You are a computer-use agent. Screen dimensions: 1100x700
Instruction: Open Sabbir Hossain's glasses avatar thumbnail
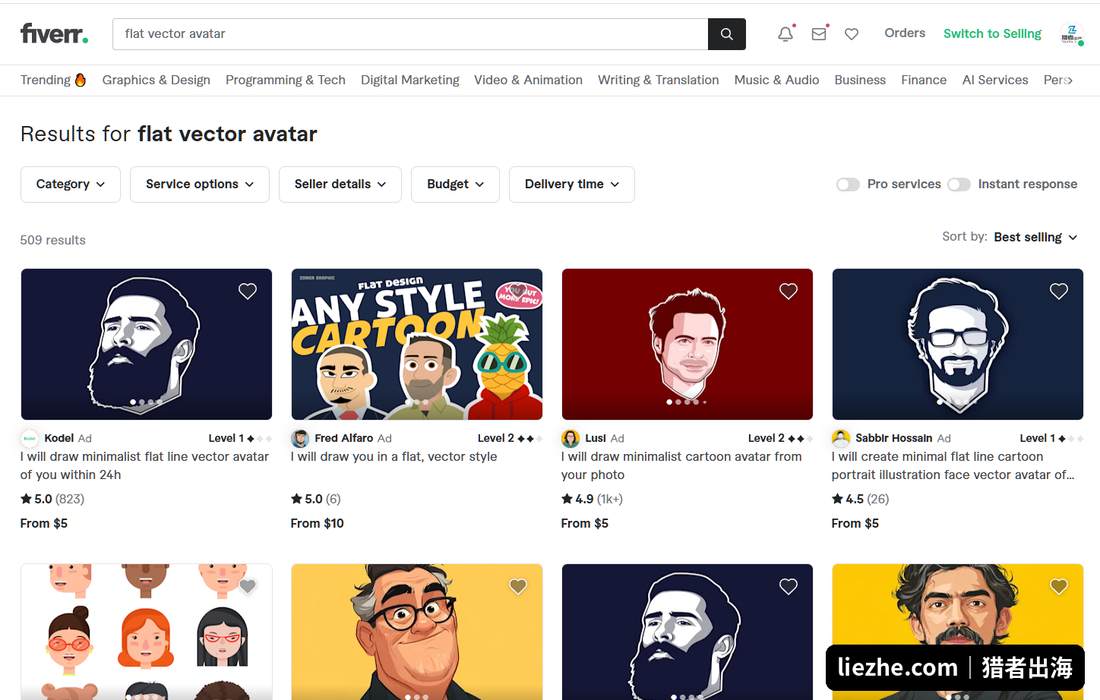click(x=958, y=344)
